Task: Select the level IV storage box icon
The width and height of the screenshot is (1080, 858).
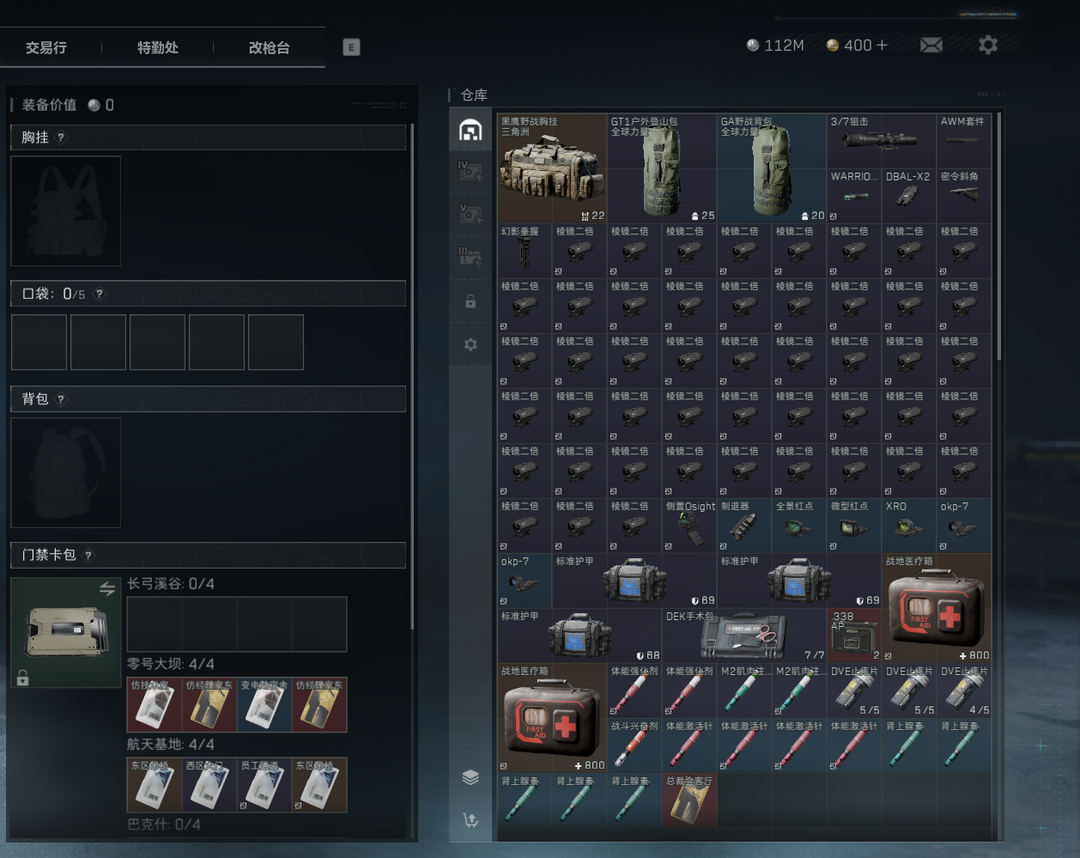Action: click(x=470, y=171)
